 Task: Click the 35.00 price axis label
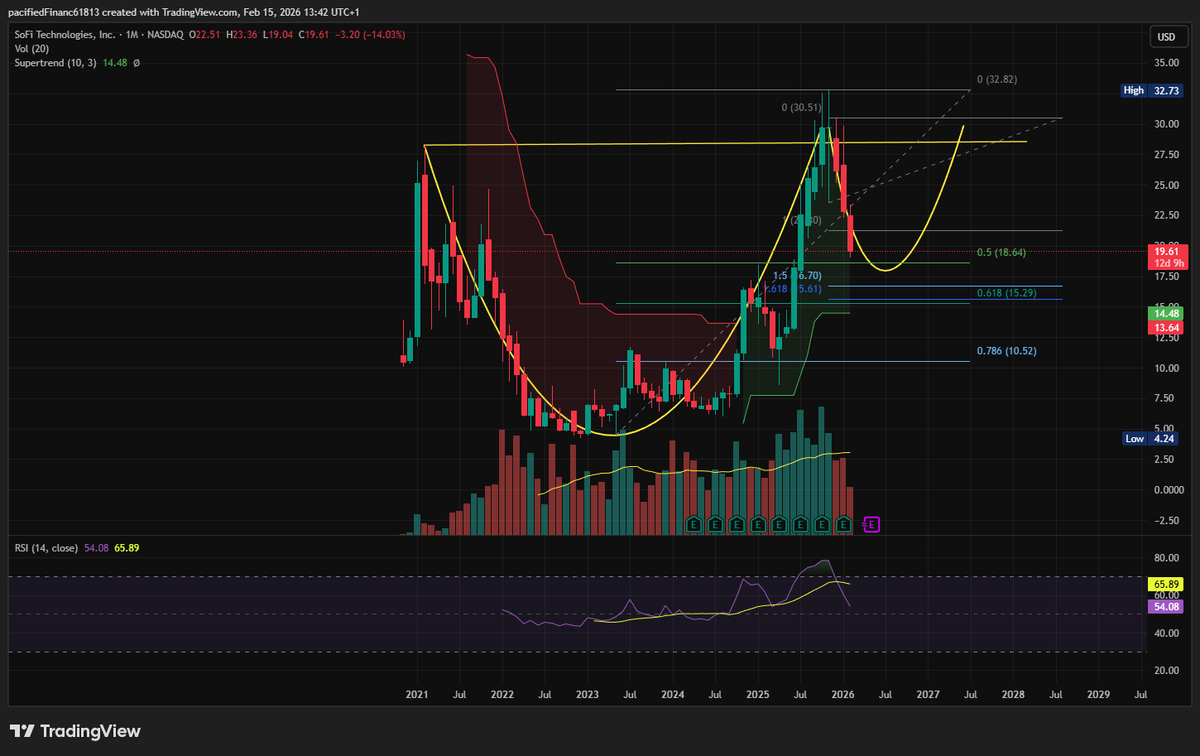point(1166,62)
